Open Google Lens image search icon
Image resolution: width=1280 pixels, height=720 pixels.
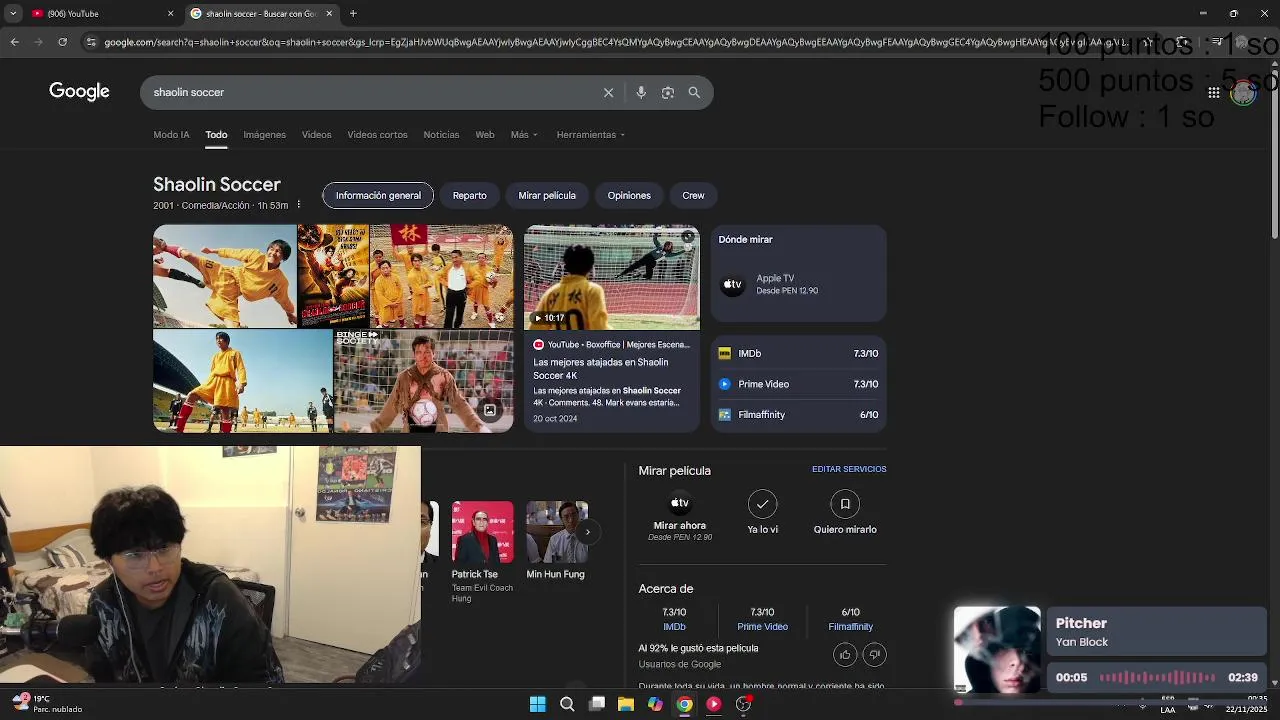668,92
